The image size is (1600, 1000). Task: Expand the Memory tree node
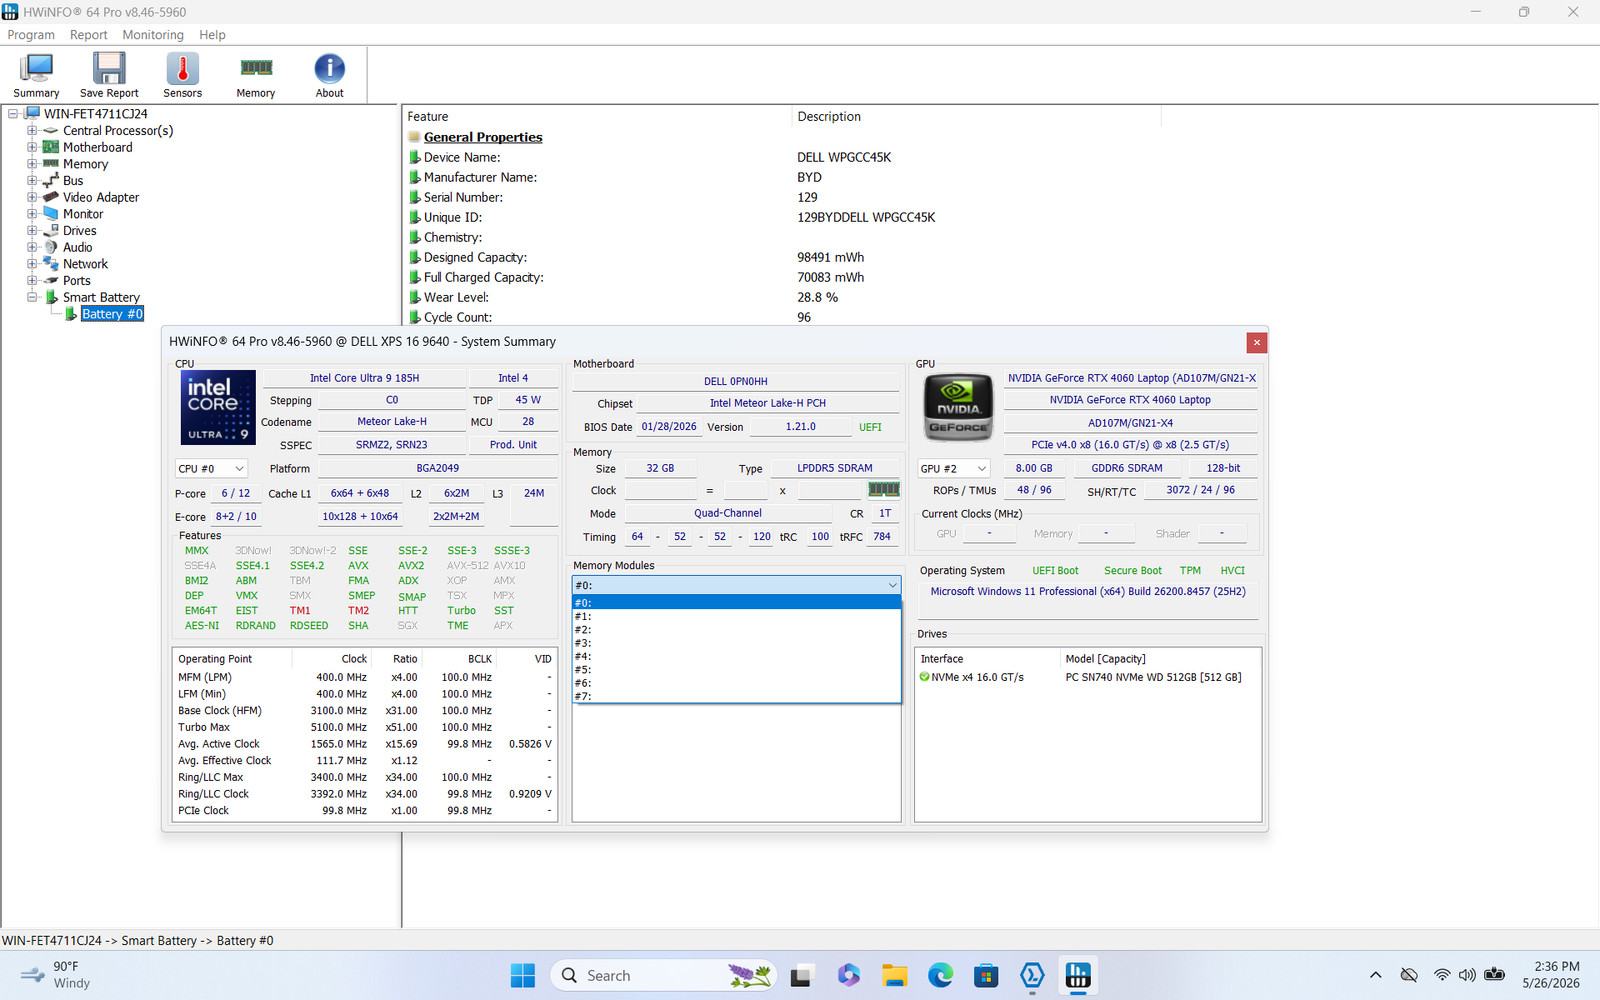[x=32, y=164]
